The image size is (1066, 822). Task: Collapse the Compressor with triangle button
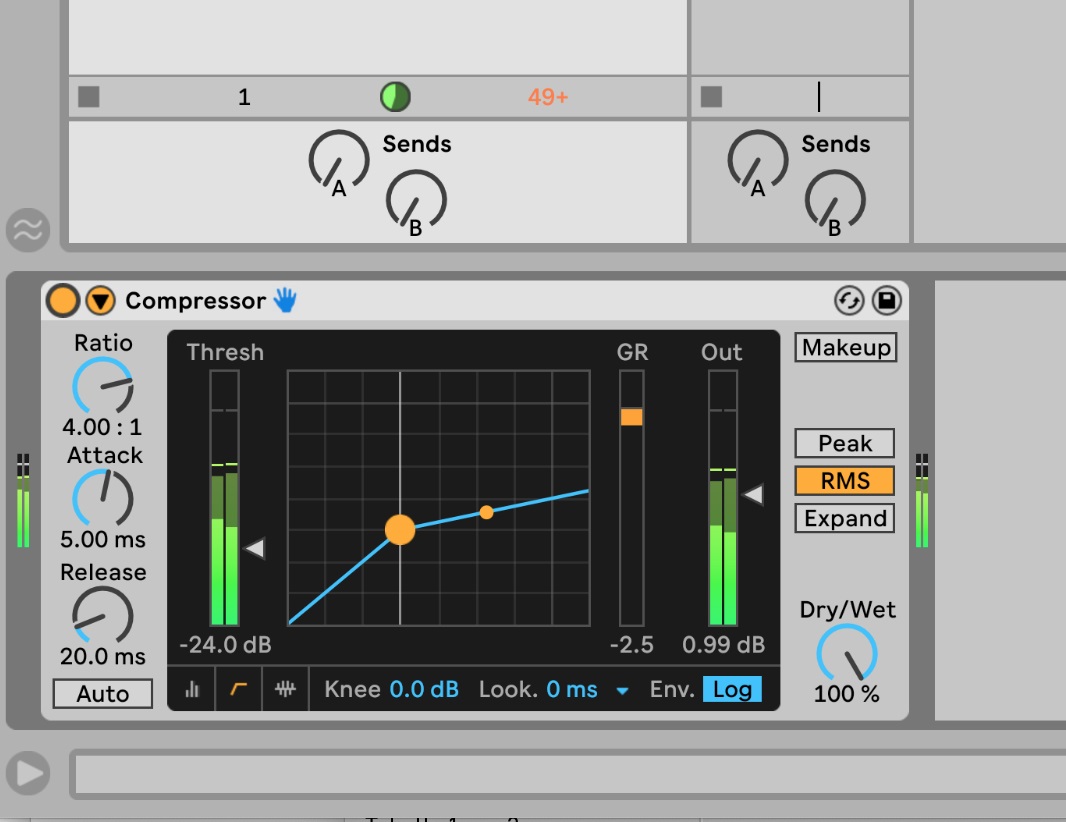[100, 300]
